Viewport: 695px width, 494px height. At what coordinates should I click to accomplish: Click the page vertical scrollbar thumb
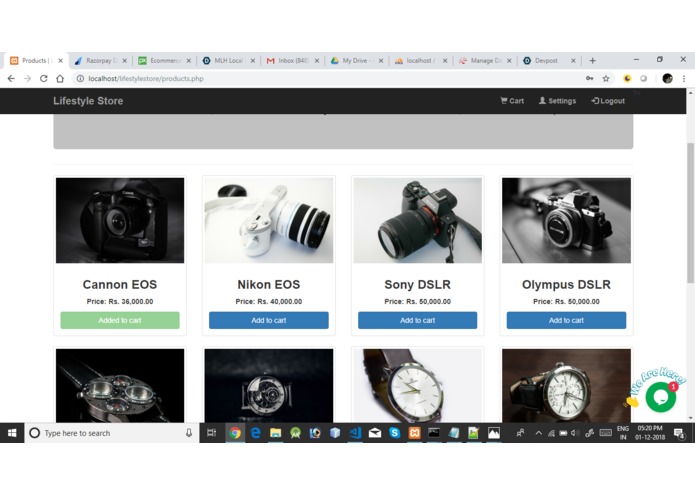pos(690,213)
